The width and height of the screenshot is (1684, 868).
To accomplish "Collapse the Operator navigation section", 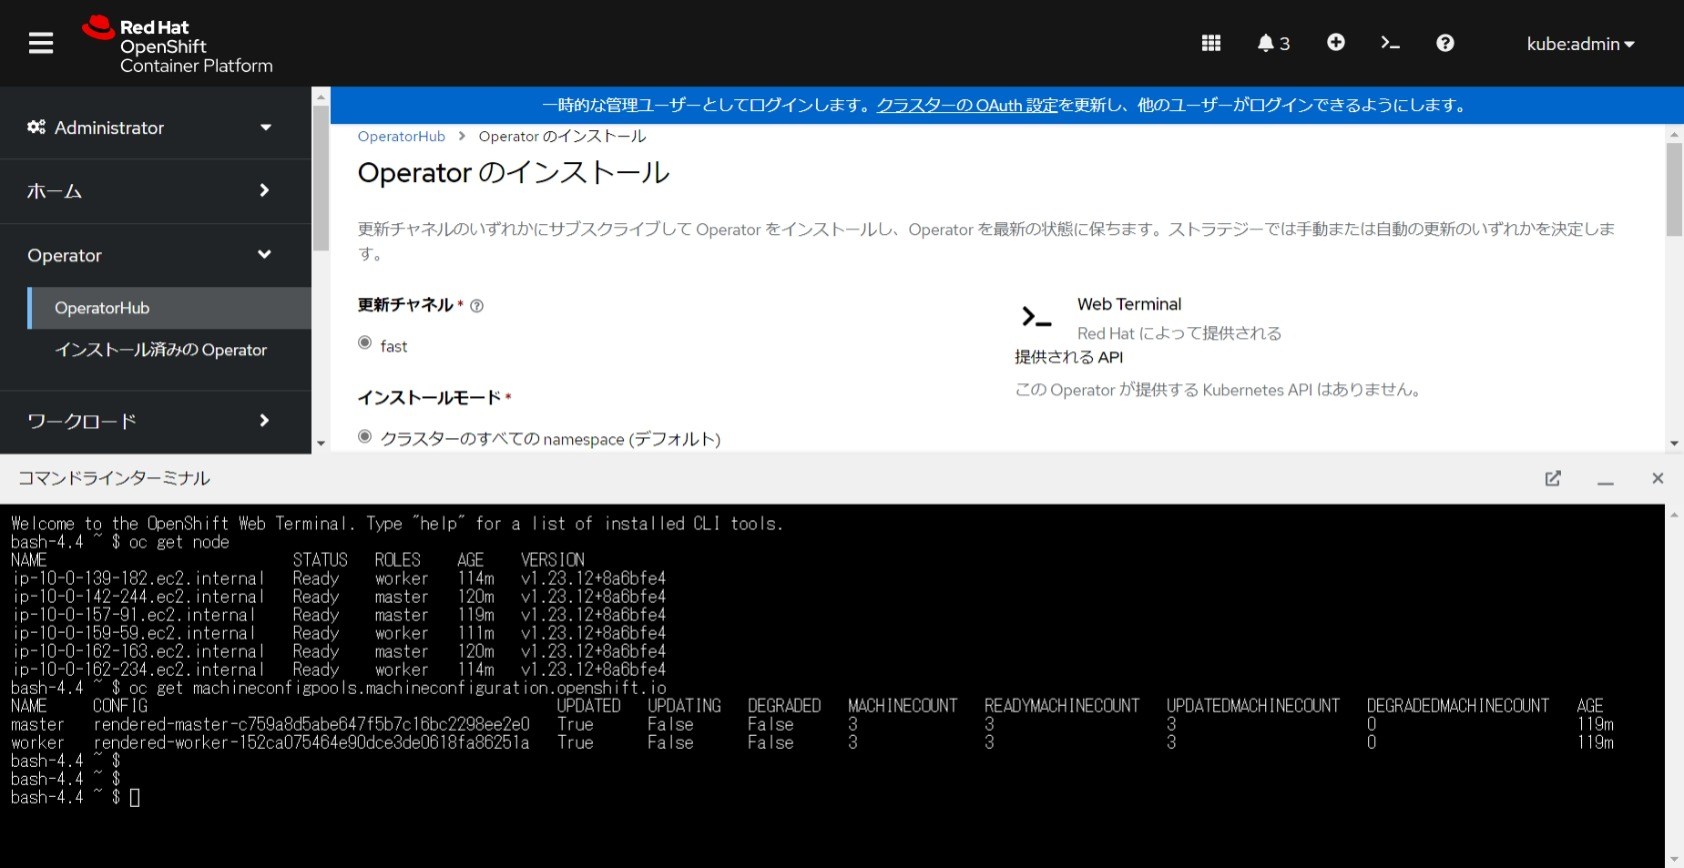I will click(150, 255).
